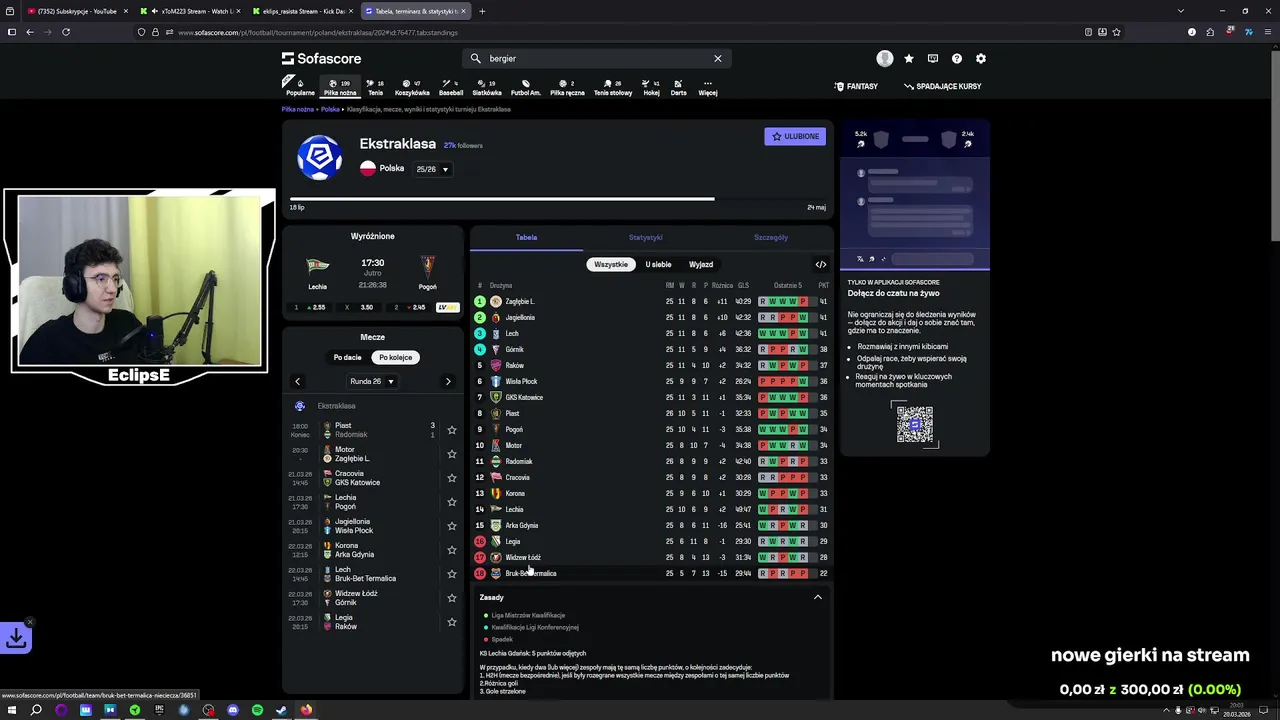Show U siebie home standings
This screenshot has height=720, width=1280.
(x=658, y=264)
